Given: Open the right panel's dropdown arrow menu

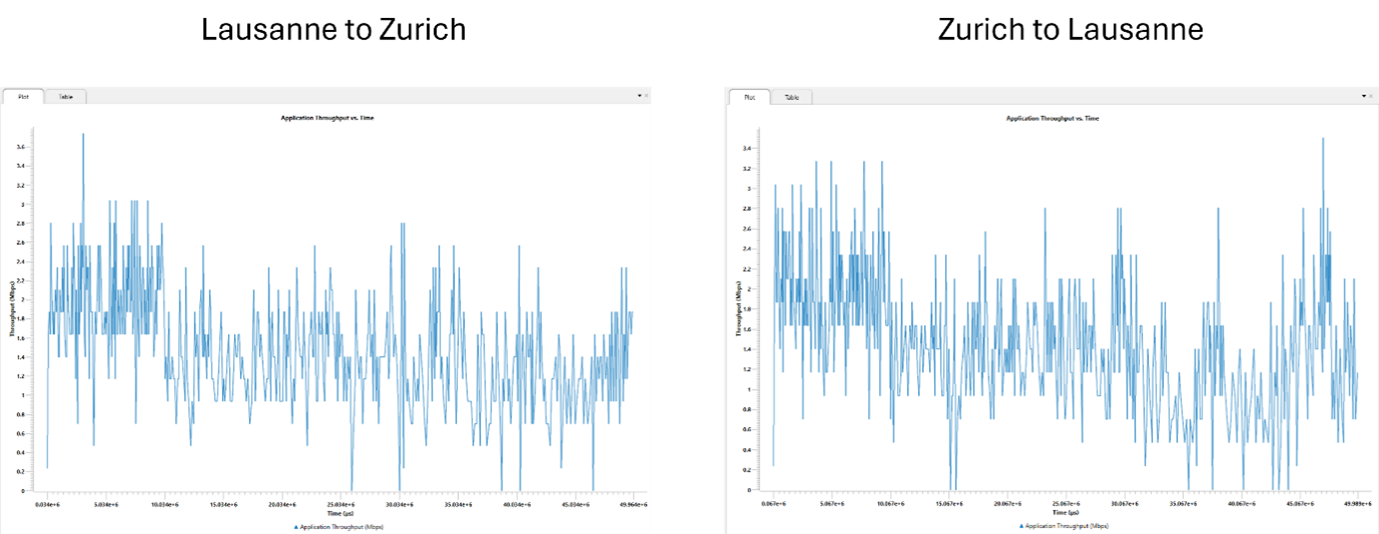Looking at the screenshot, I should pyautogui.click(x=1364, y=96).
